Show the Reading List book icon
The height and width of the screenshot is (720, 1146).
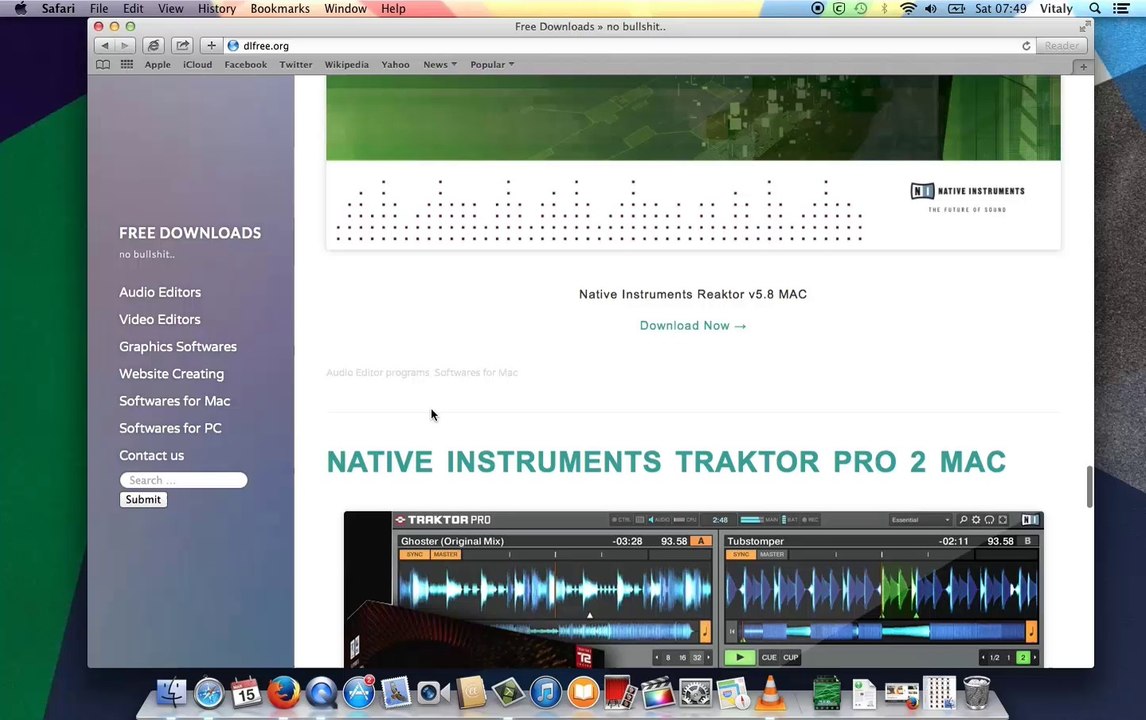103,64
